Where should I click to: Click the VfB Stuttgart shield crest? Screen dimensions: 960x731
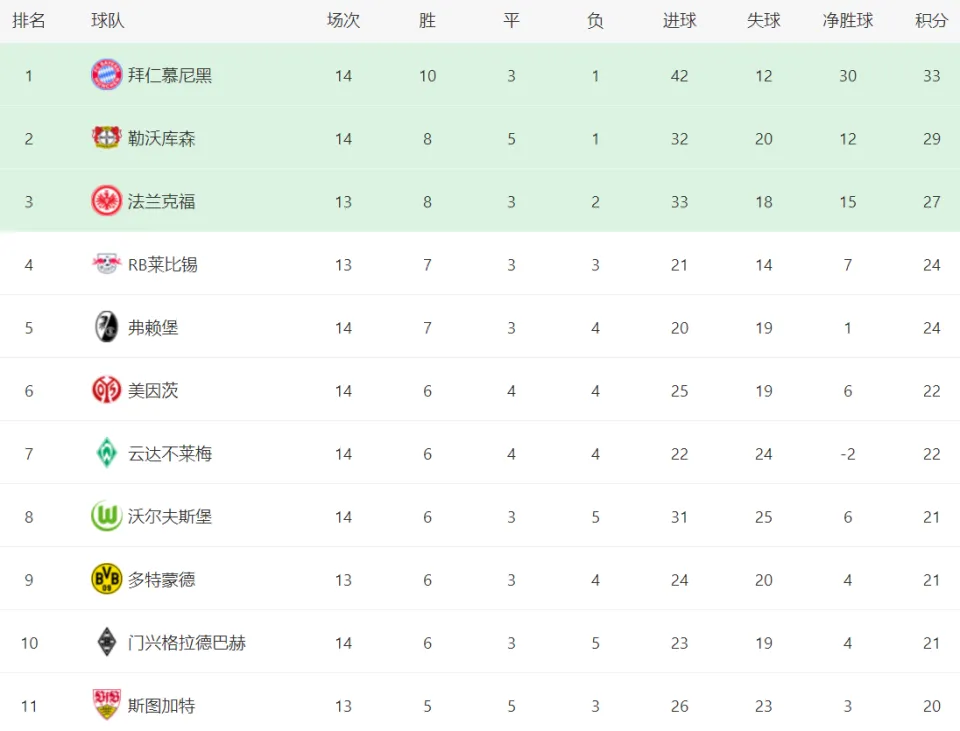tap(107, 705)
